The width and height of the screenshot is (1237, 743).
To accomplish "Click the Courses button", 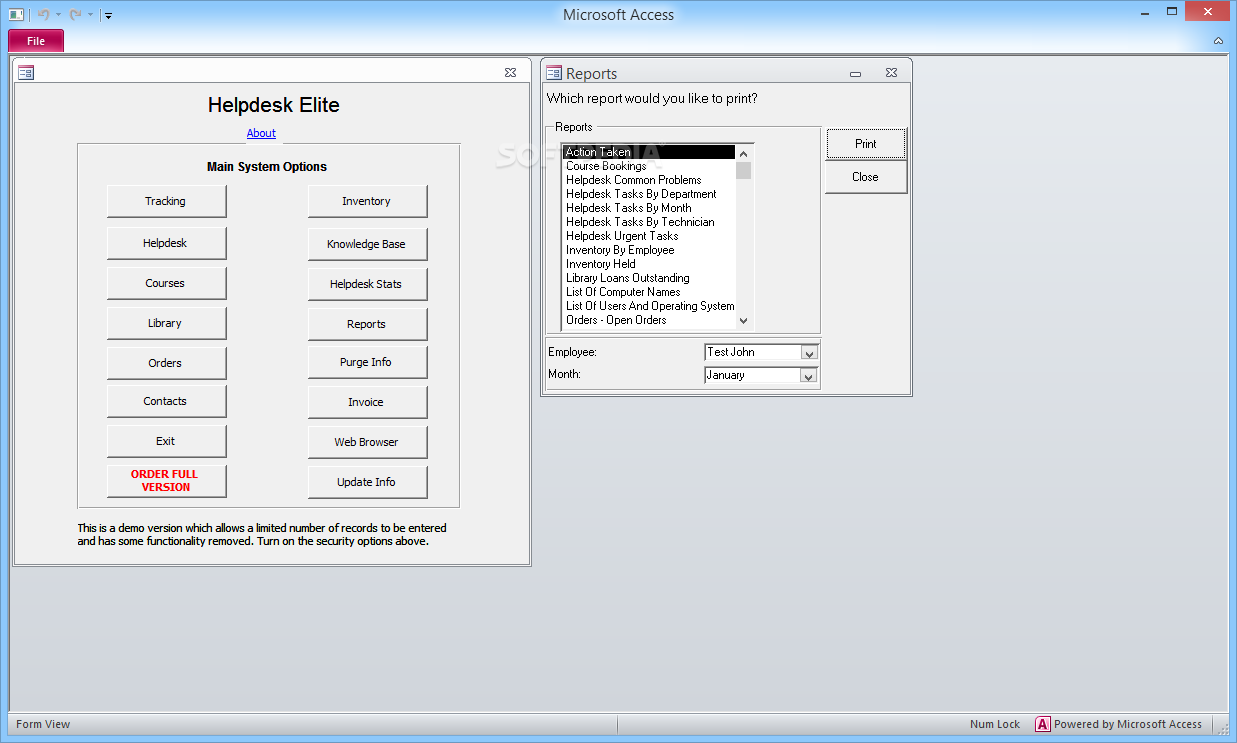I will 166,283.
